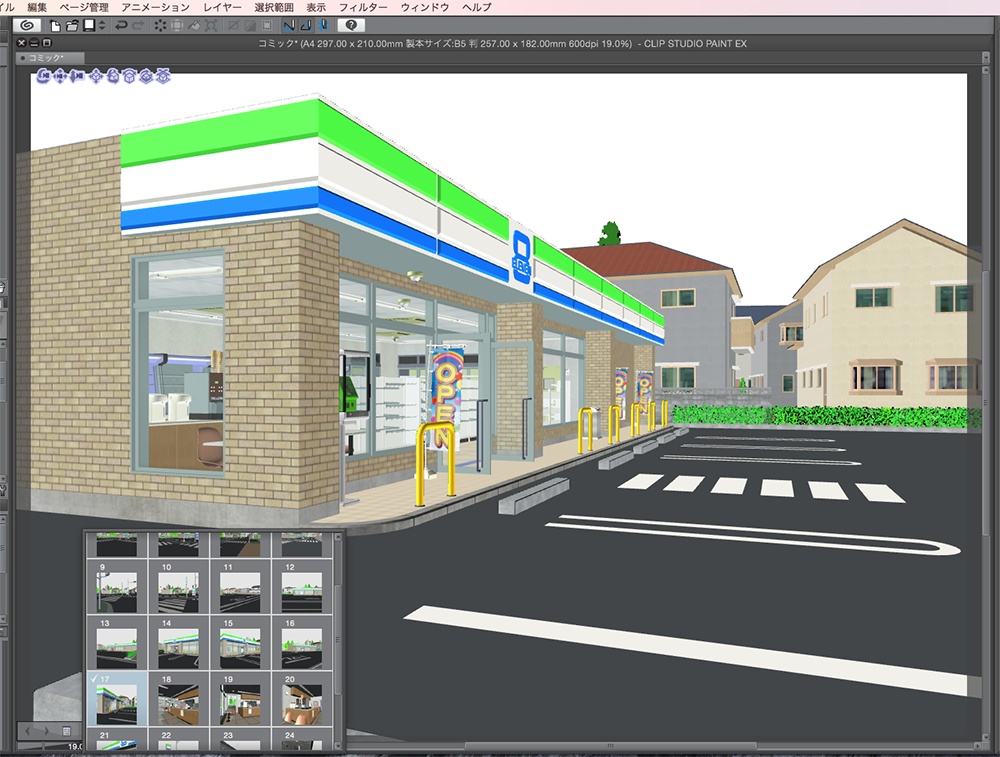
Task: Choose camera preset thumbnail 10
Action: click(179, 587)
